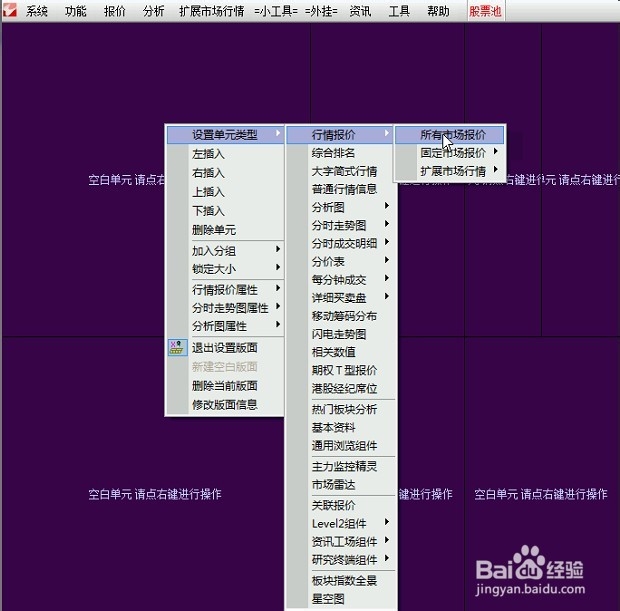Click the icon beside 退出设置版面
Image resolution: width=620 pixels, height=611 pixels.
(x=178, y=348)
